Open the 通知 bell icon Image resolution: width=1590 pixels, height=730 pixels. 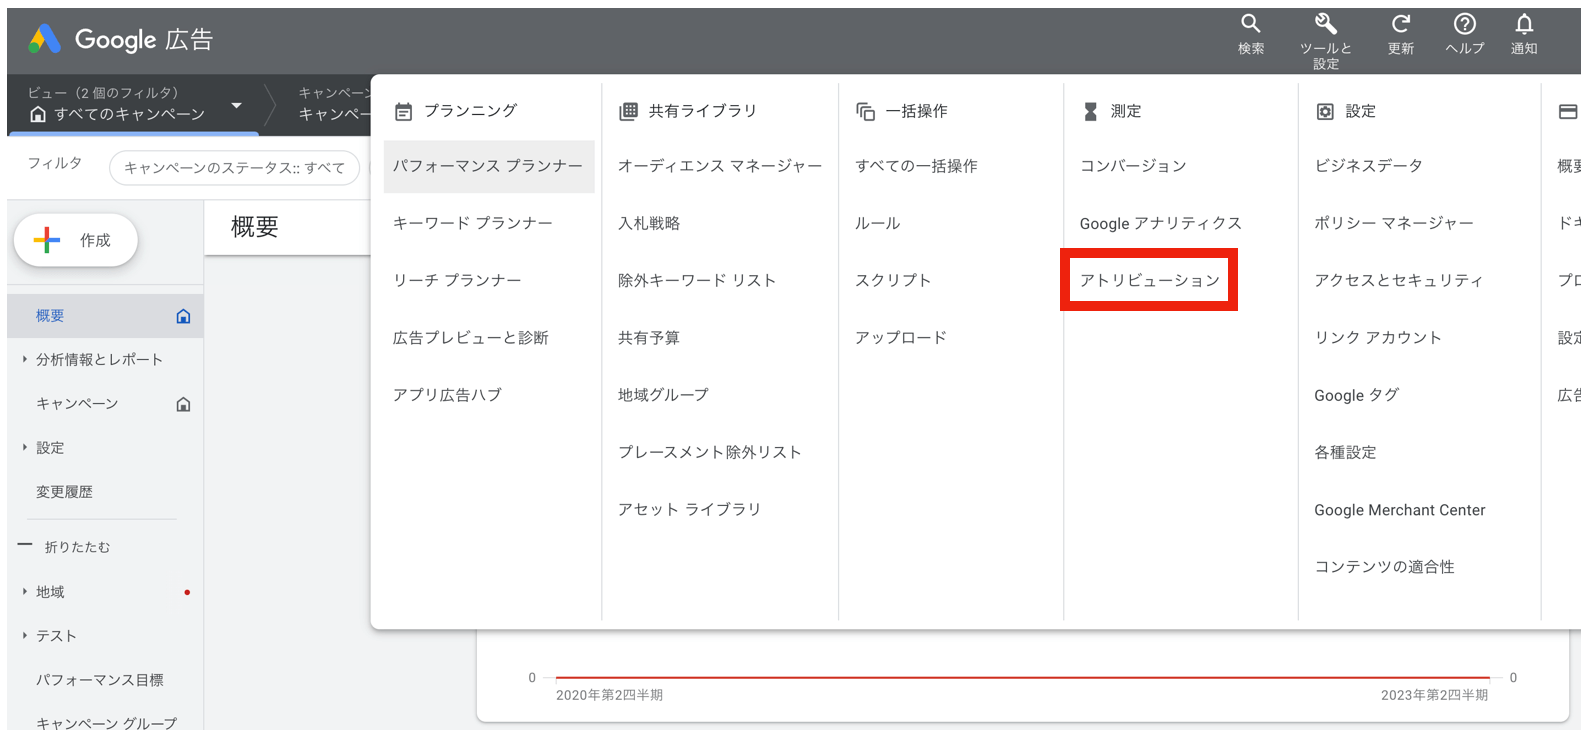pyautogui.click(x=1524, y=24)
